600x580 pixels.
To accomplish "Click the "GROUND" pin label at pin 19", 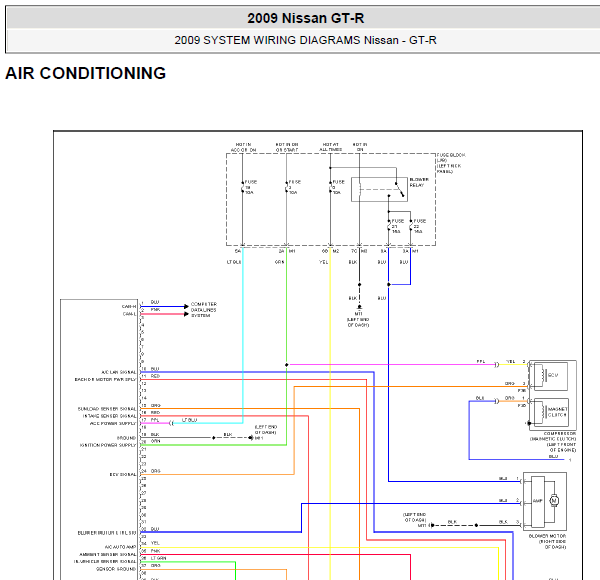I will click(x=126, y=438).
